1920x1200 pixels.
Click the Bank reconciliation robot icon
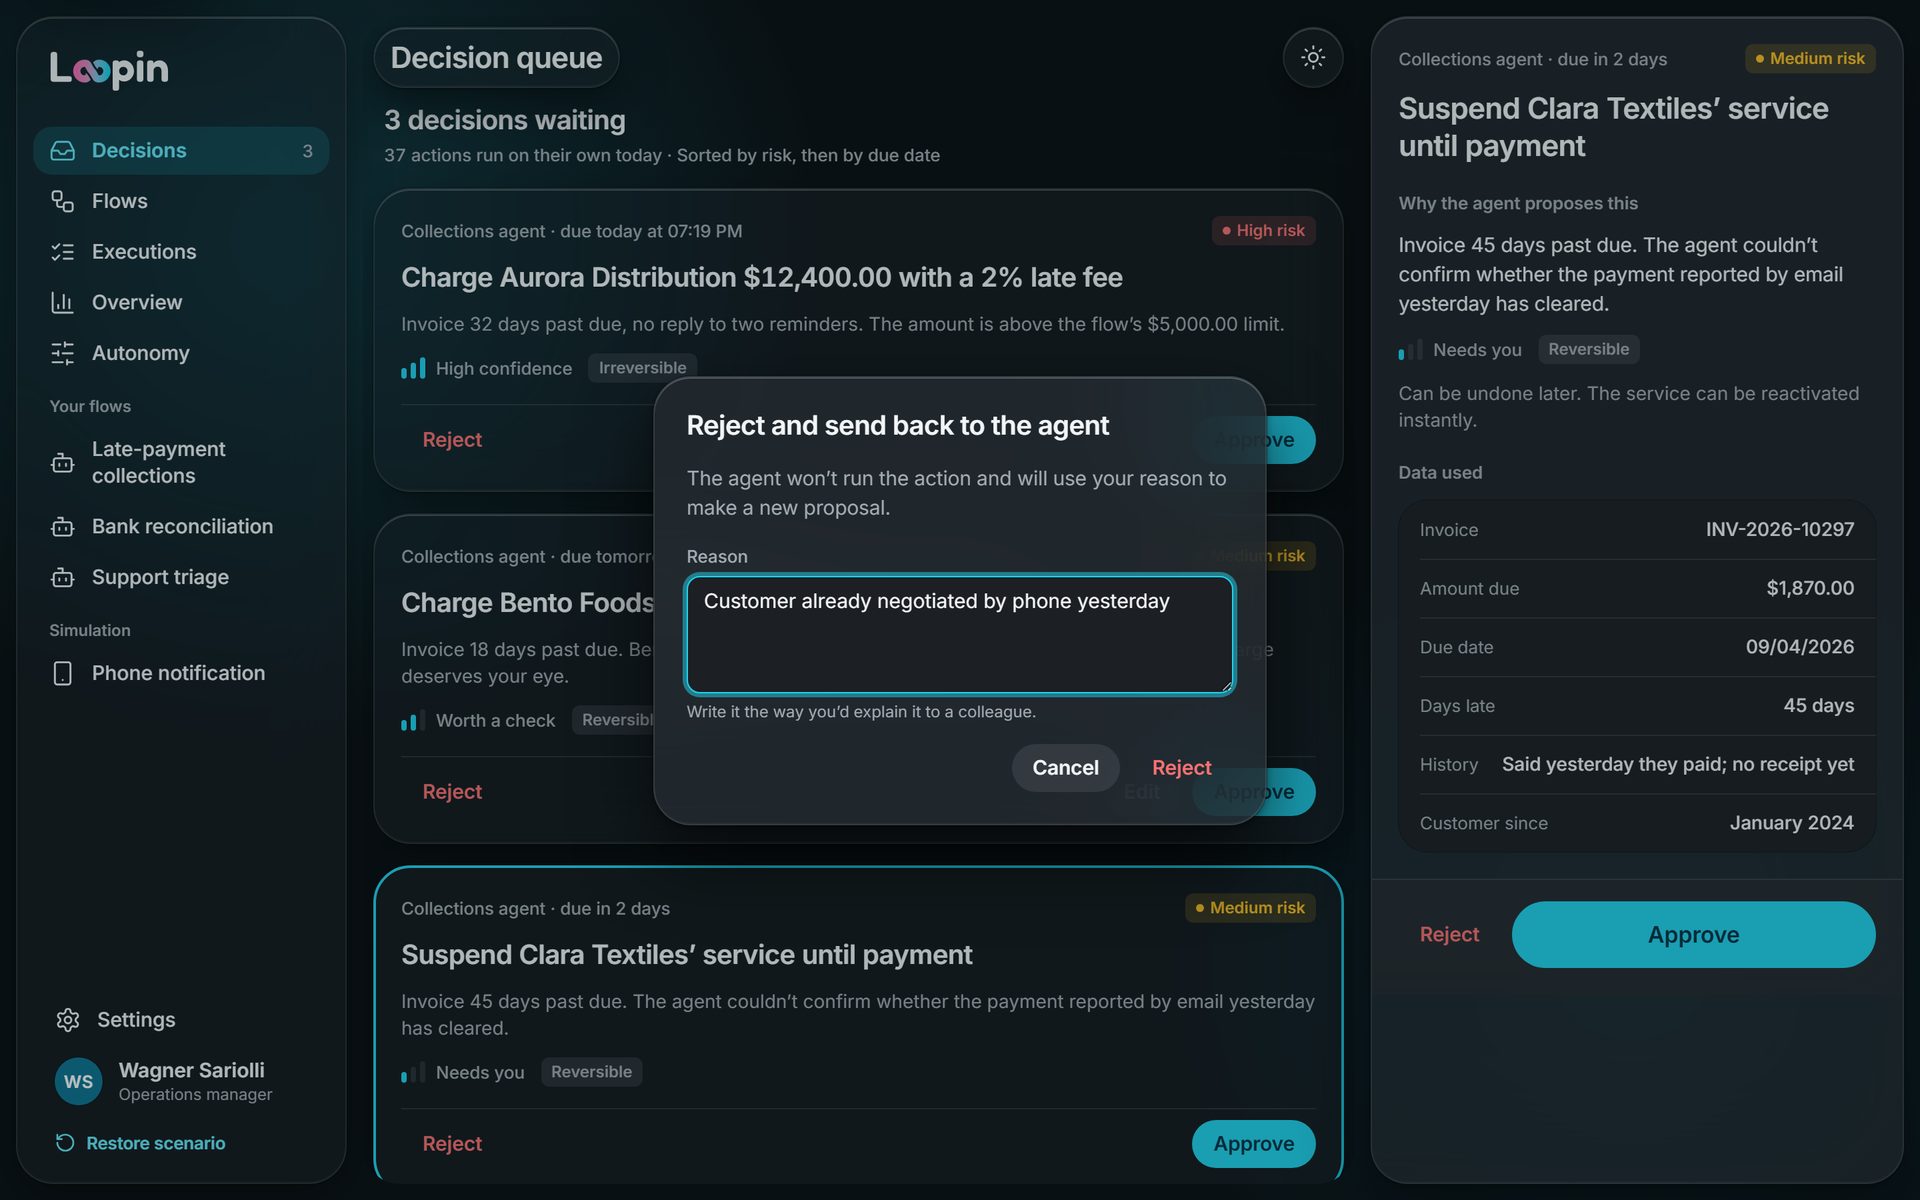[63, 526]
